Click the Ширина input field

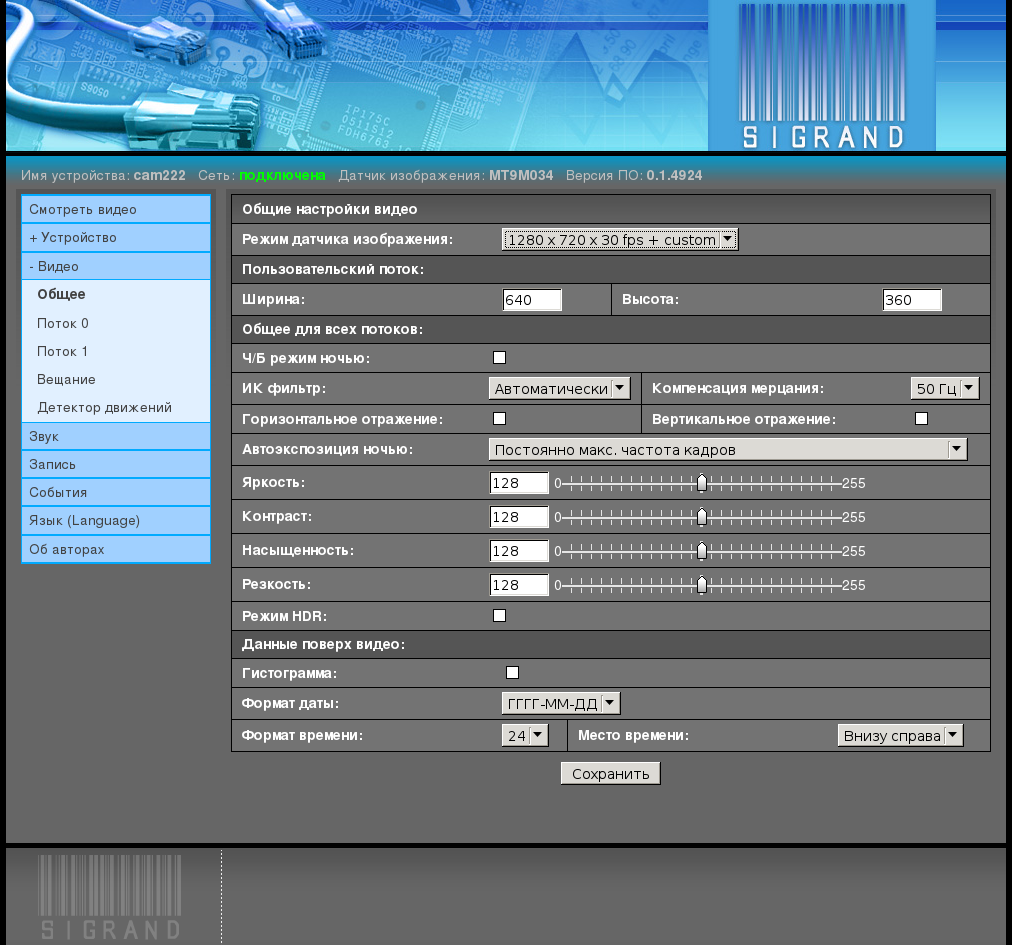(x=532, y=300)
